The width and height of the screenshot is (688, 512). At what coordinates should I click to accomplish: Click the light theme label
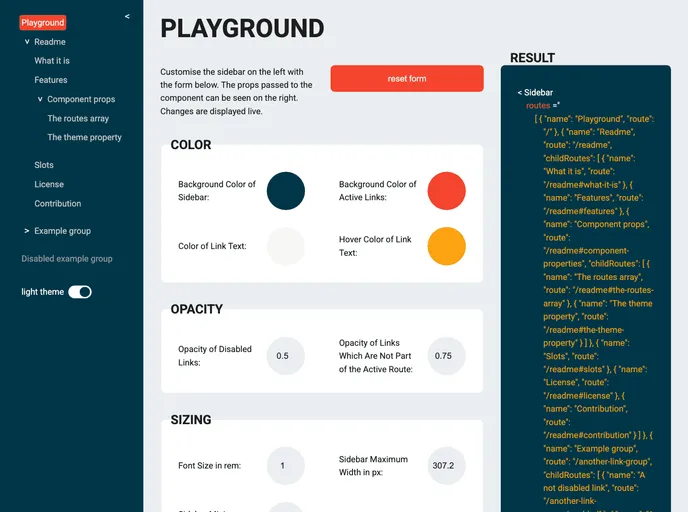(x=43, y=292)
